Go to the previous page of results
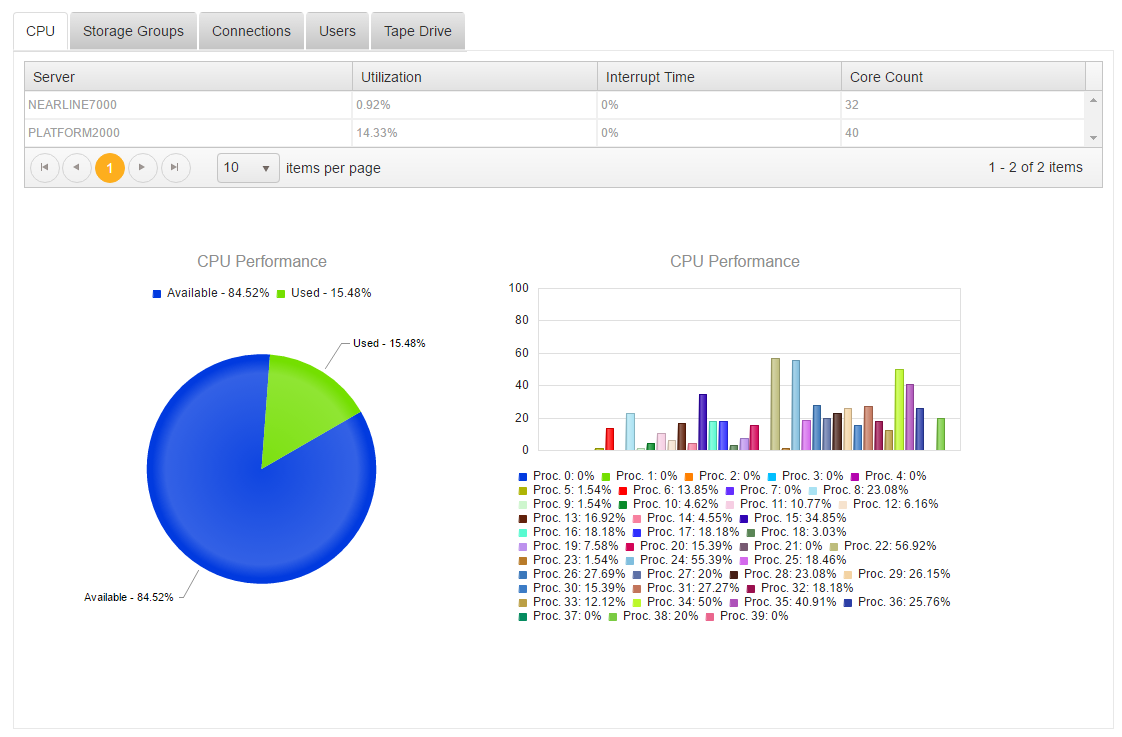The image size is (1122, 737). click(77, 168)
